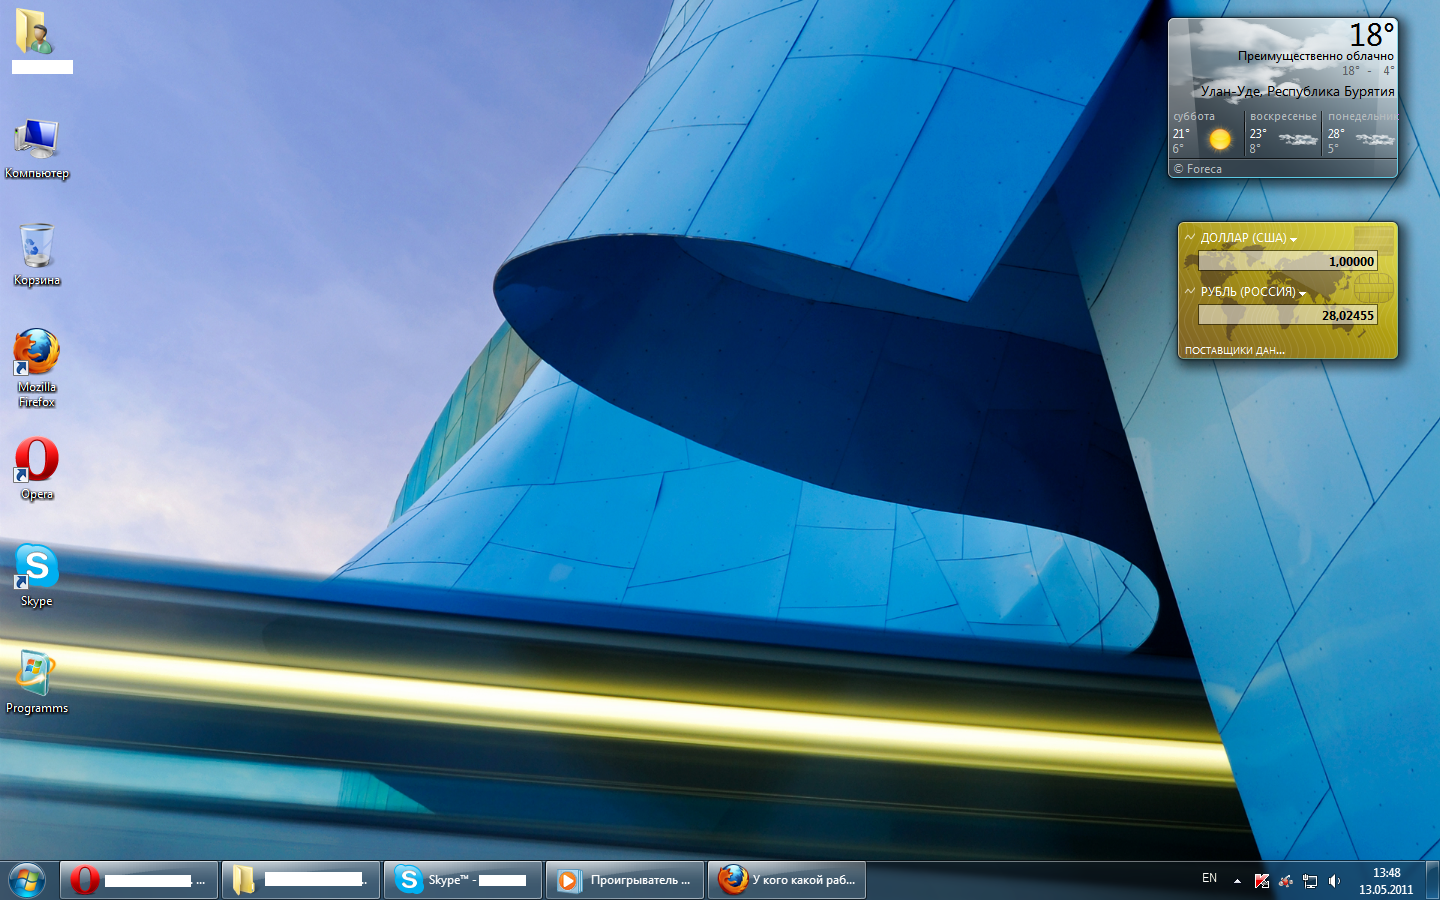Select the Компьютер desktop icon
Viewport: 1440px width, 900px height.
coord(37,141)
